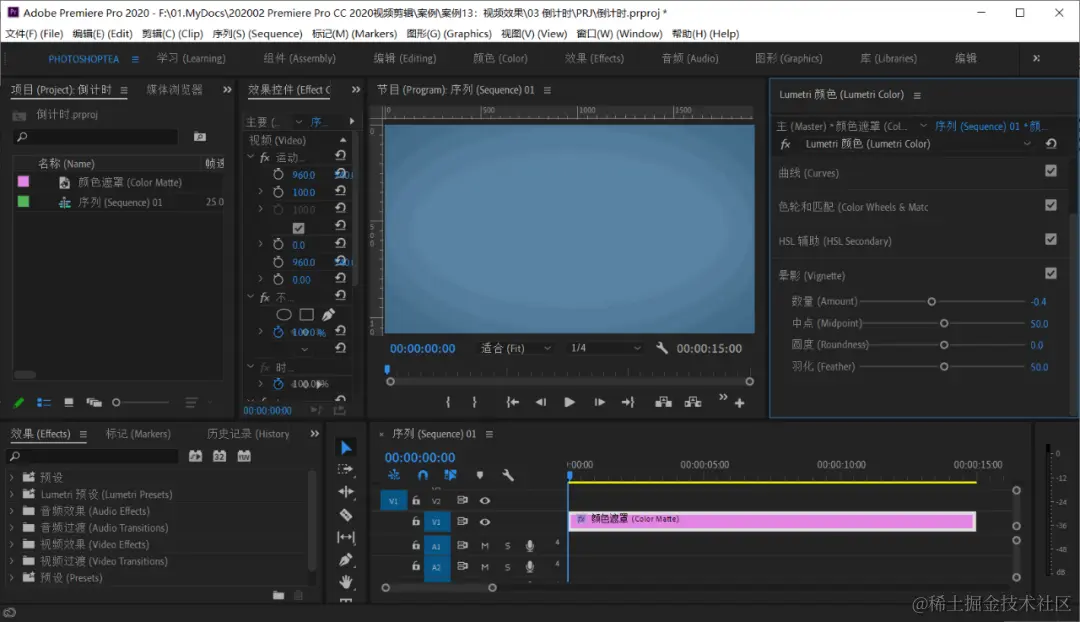Adjust Vignette Midpoint slider
The height and width of the screenshot is (622, 1080).
coord(944,323)
